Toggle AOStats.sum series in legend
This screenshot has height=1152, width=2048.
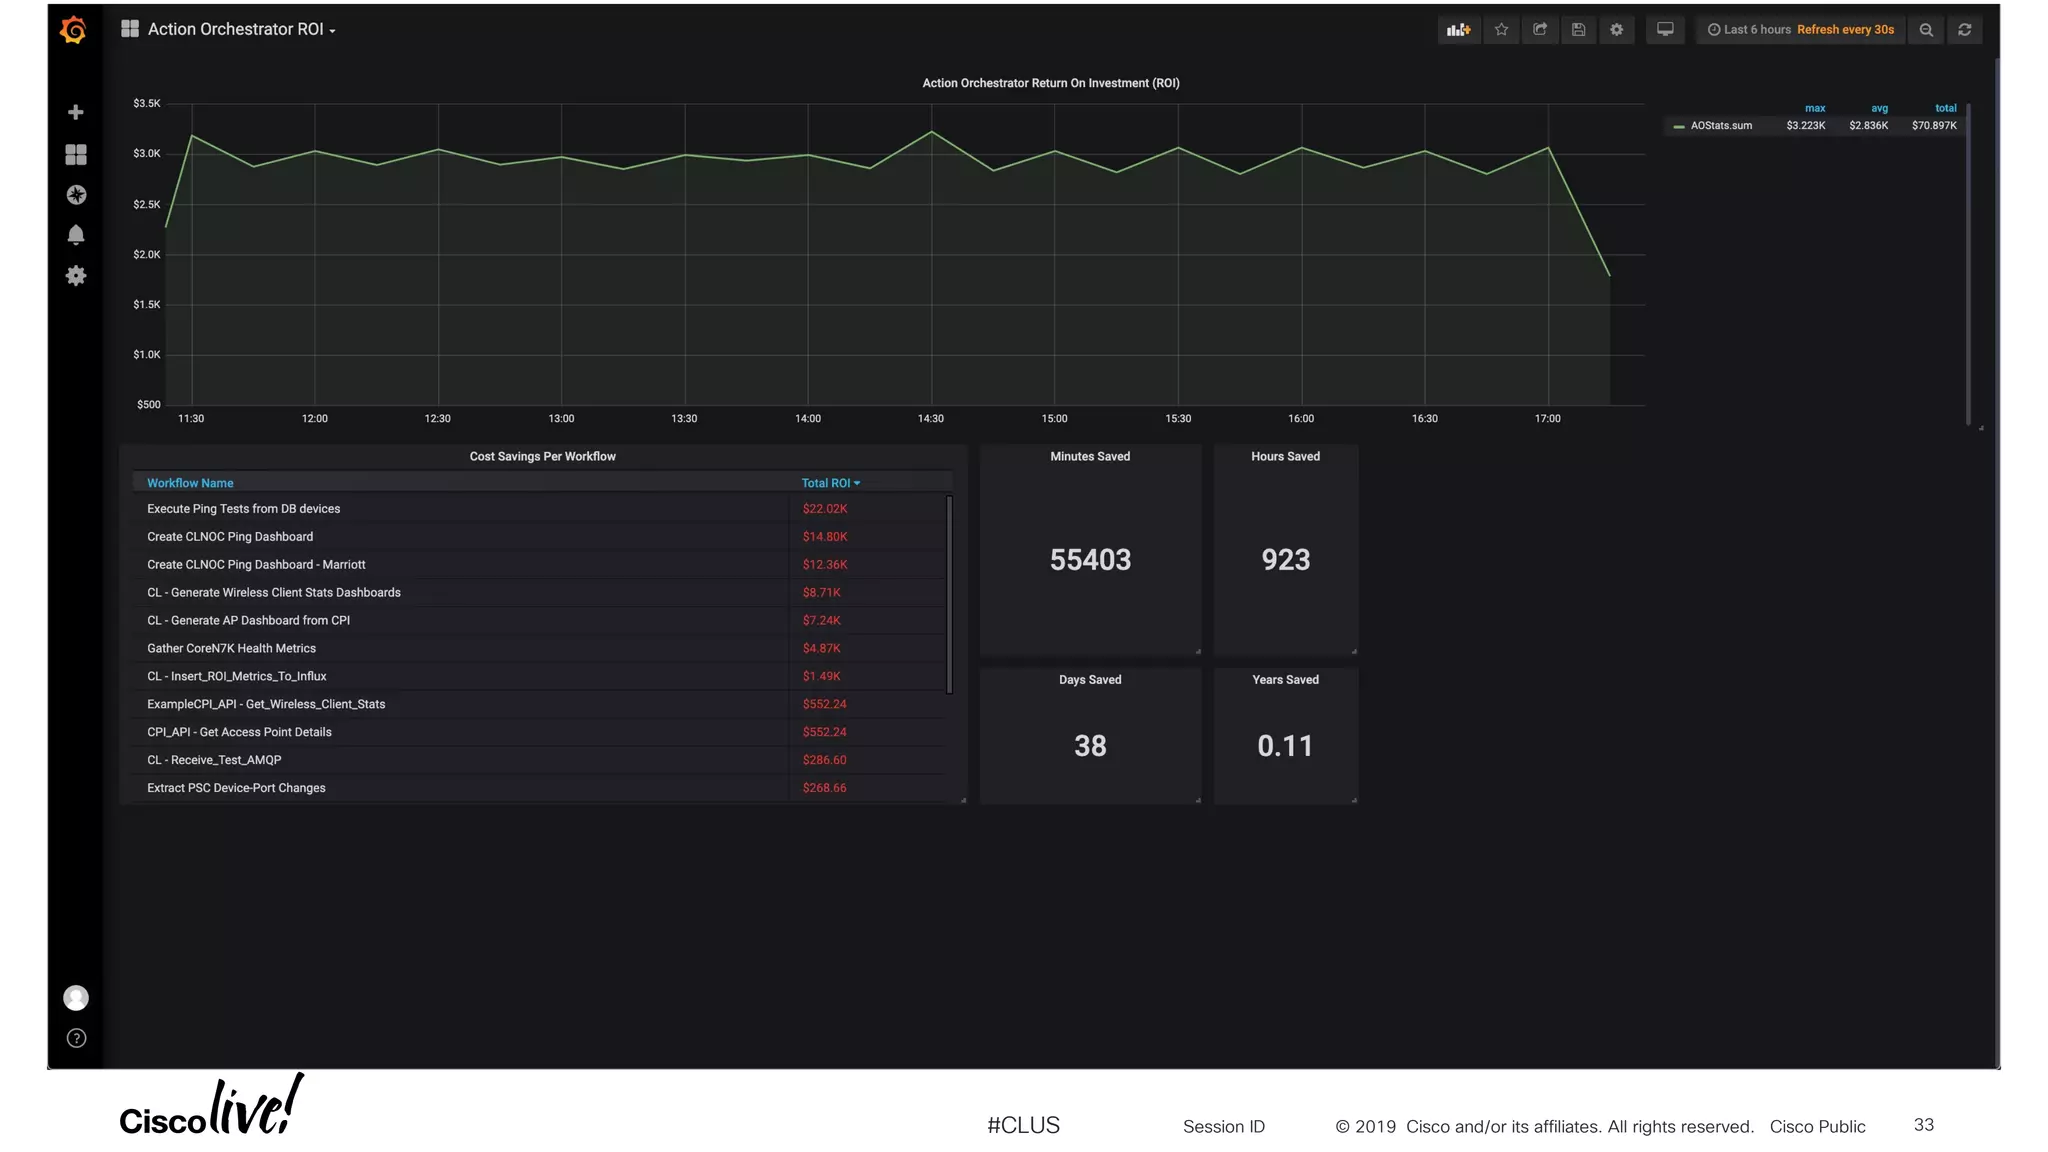coord(1720,126)
